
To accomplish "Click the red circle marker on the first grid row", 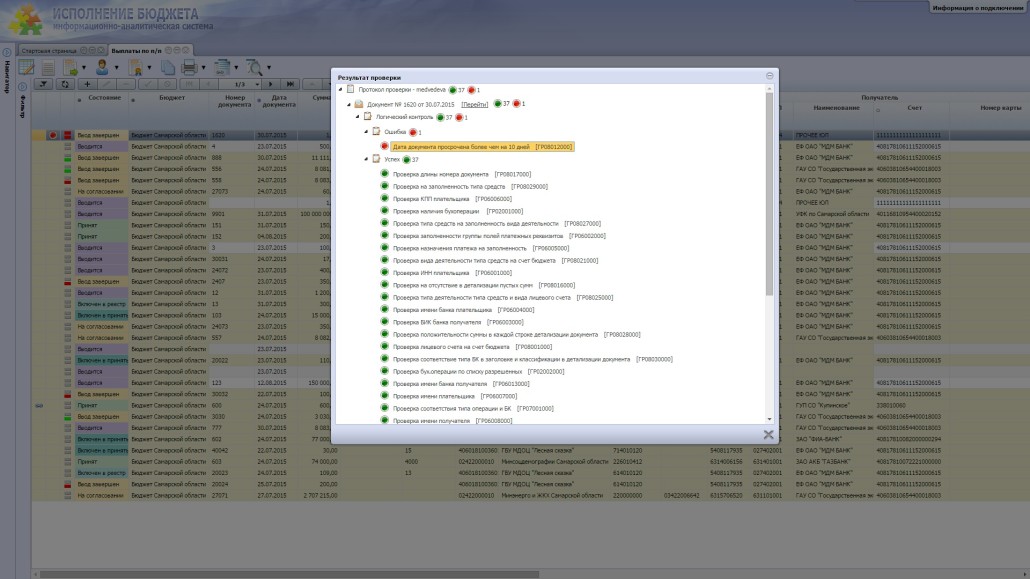I will [x=53, y=135].
